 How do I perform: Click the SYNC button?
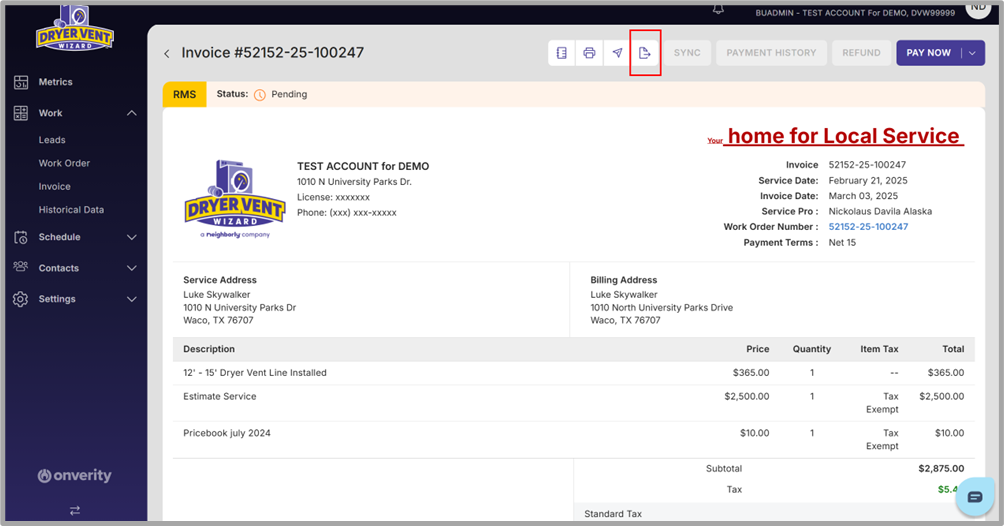[x=687, y=53]
